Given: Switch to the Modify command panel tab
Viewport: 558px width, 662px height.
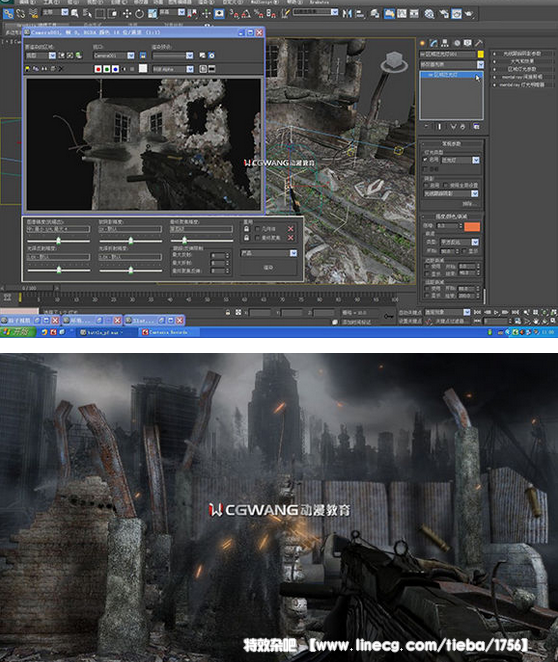Looking at the screenshot, I should pyautogui.click(x=434, y=43).
